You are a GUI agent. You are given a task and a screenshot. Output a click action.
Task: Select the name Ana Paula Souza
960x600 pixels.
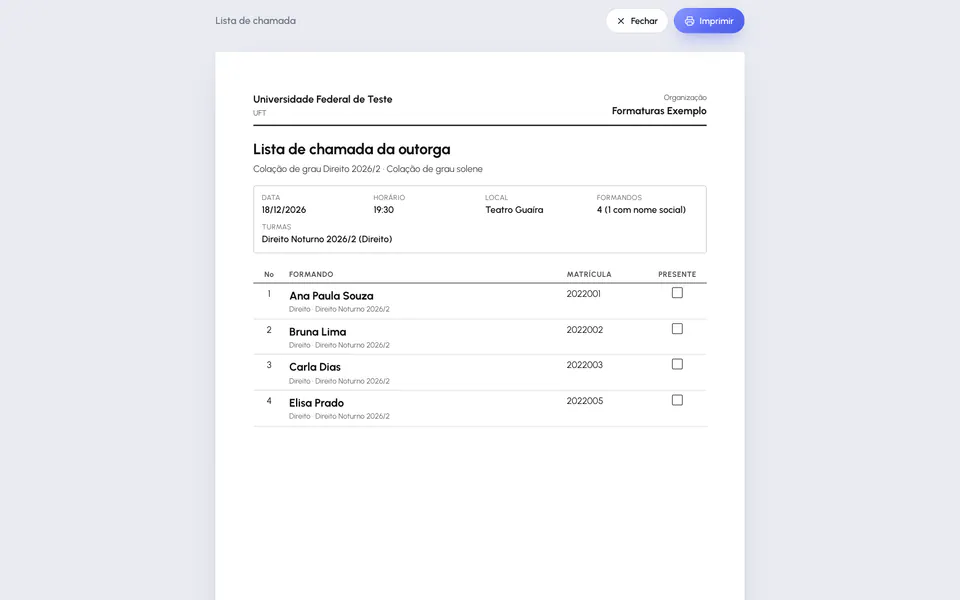point(331,296)
